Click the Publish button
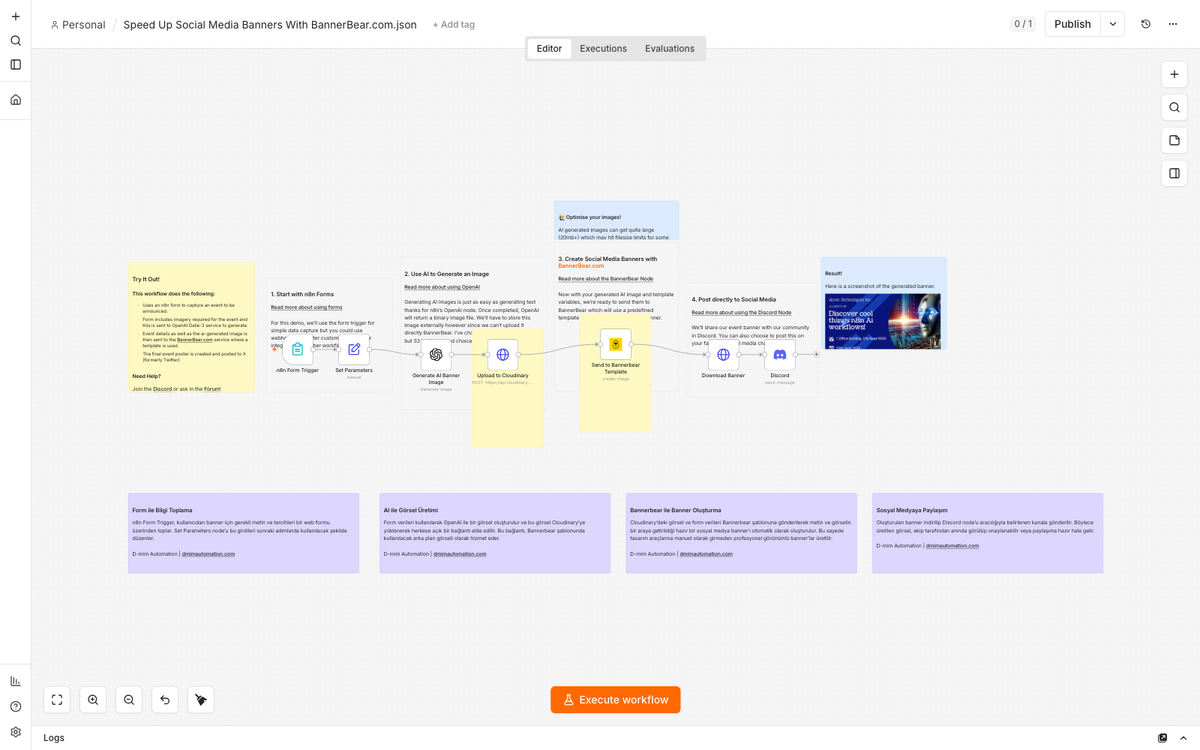 pyautogui.click(x=1072, y=24)
